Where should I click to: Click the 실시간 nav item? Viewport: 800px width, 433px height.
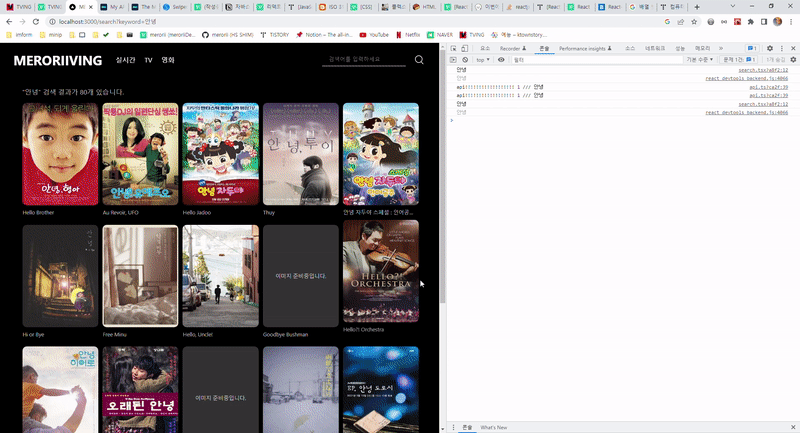coord(126,60)
